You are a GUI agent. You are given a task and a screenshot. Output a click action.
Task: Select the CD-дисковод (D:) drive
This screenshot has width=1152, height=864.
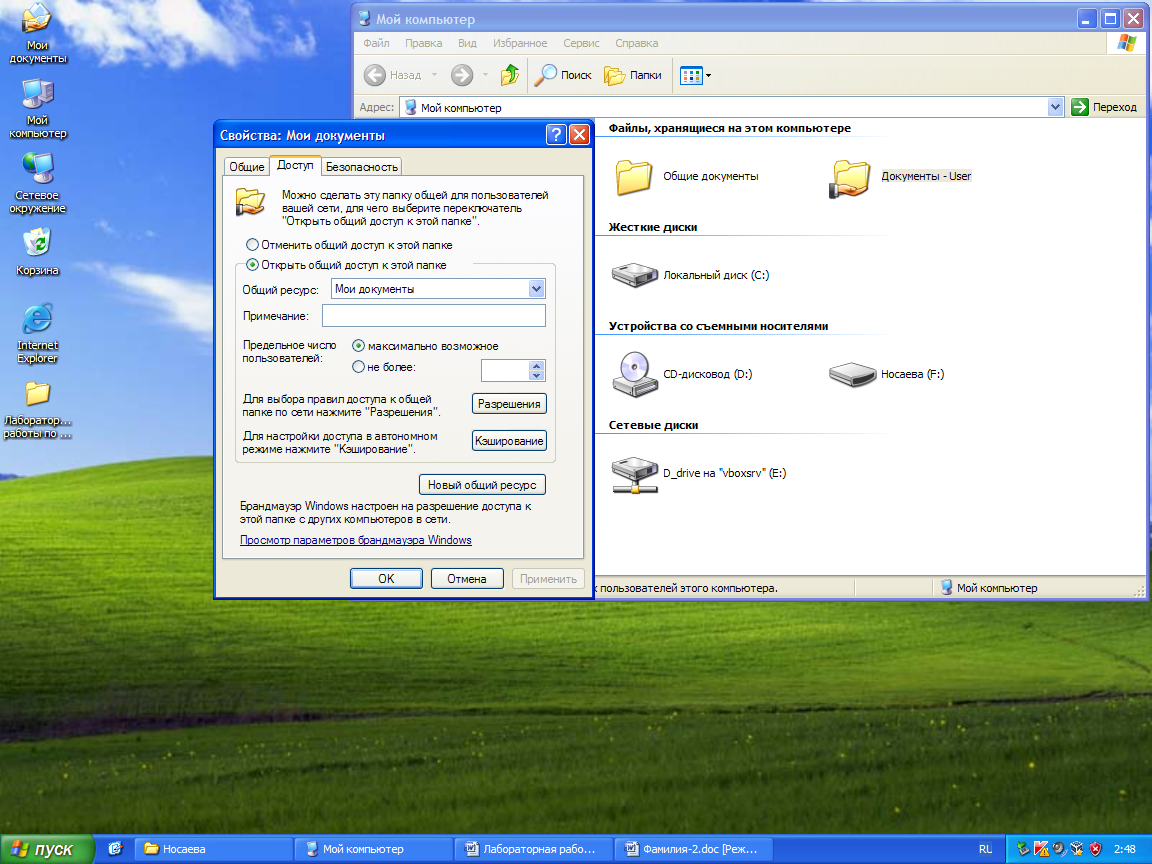(683, 374)
